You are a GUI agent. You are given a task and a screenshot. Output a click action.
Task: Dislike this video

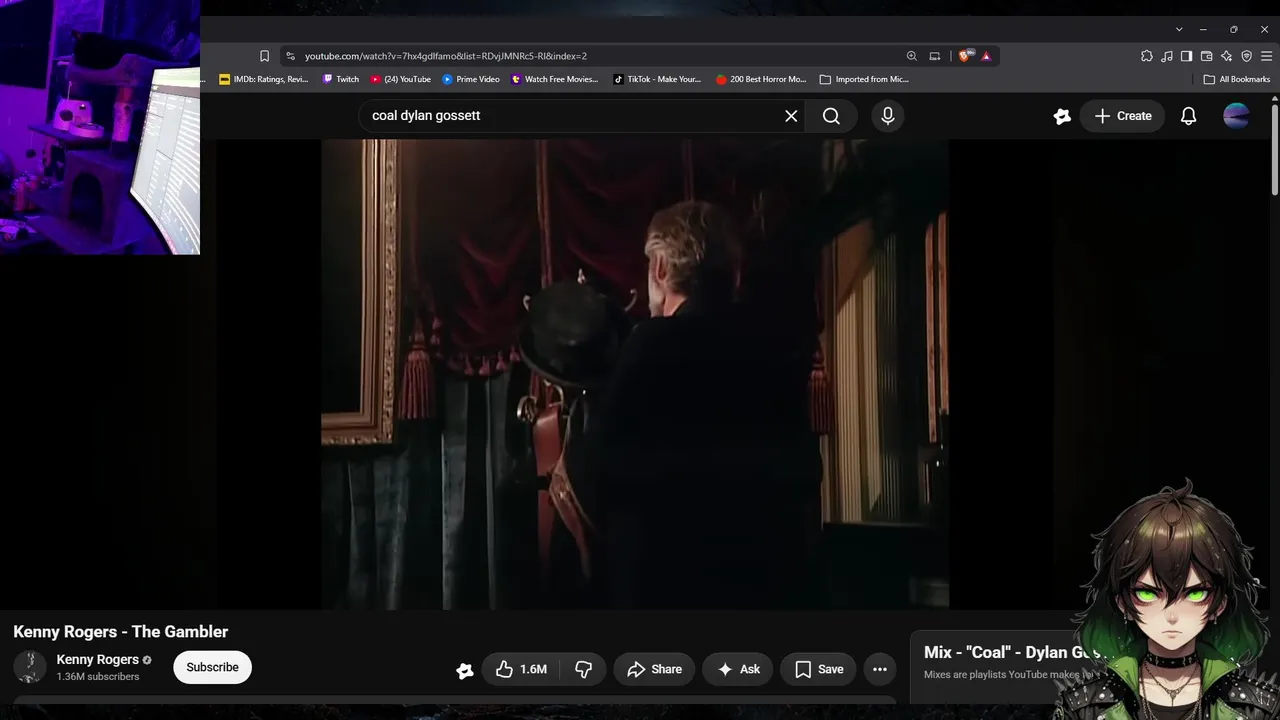coord(583,669)
